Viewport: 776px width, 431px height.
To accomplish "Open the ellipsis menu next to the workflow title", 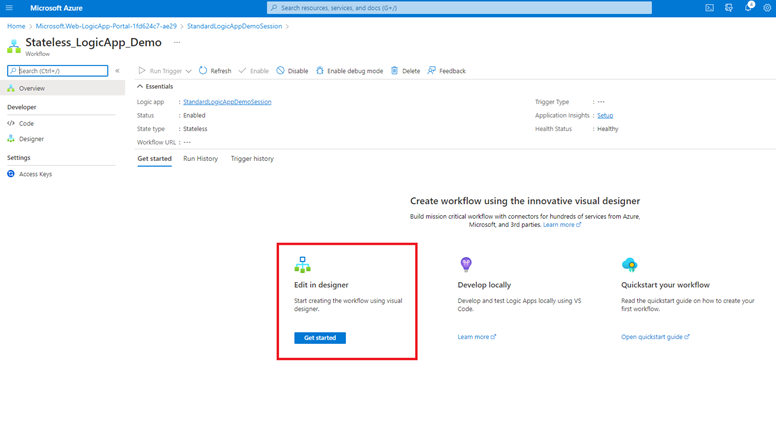I will [177, 43].
